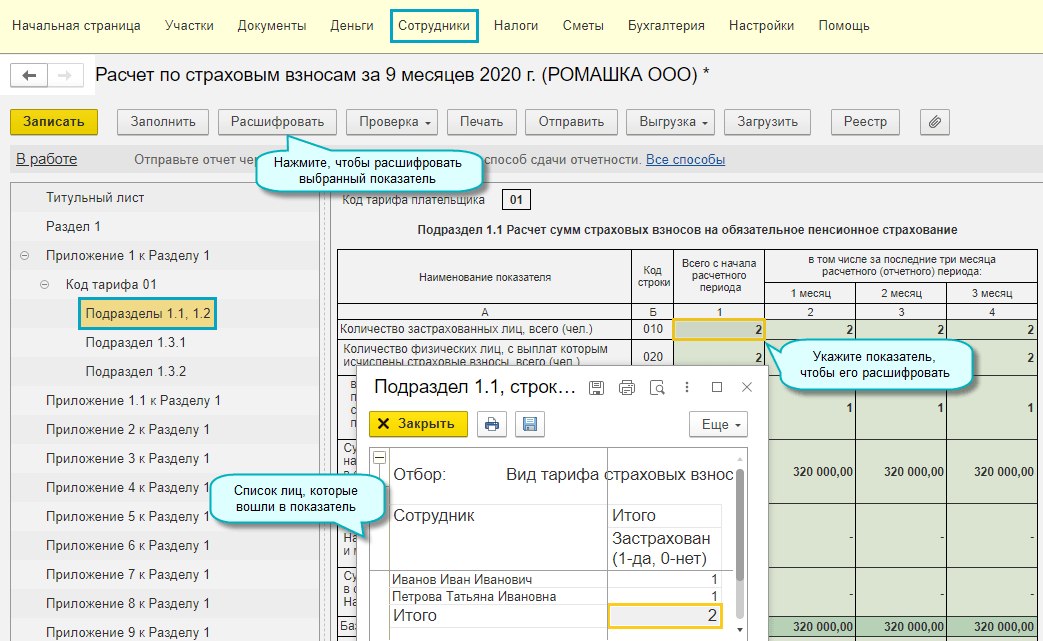The image size is (1043, 641).
Task: Select Подраздел 1.3.2 in the tree
Action: [136, 372]
